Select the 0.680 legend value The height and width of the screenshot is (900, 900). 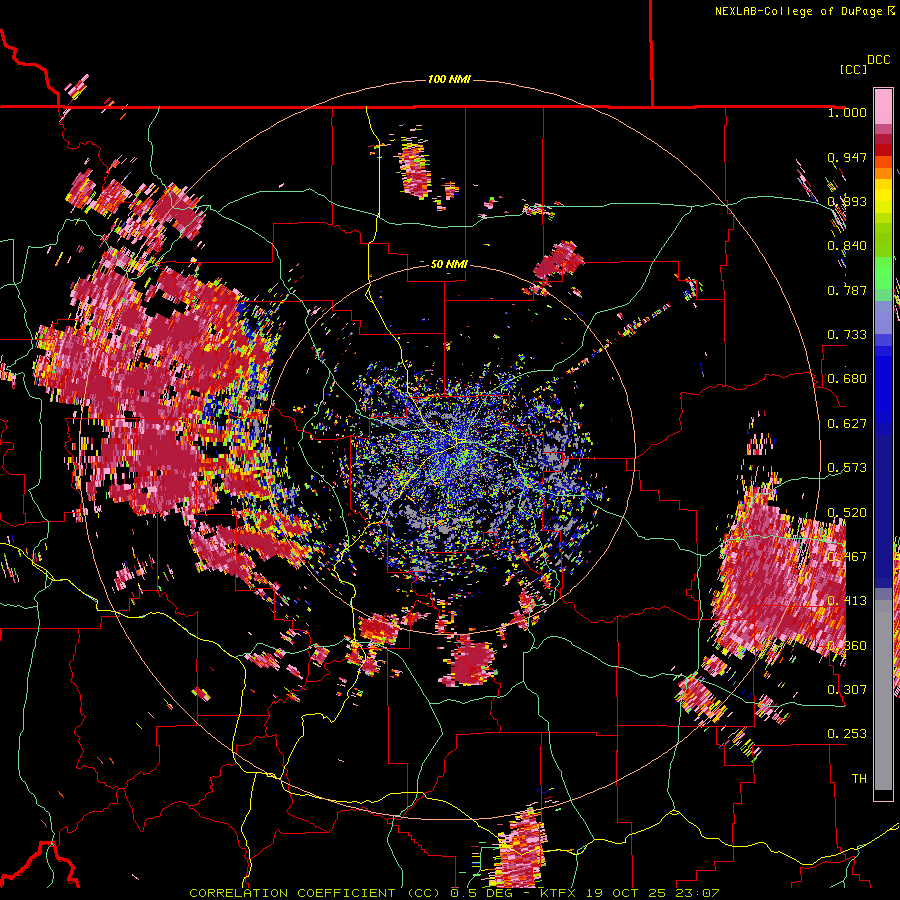[847, 379]
